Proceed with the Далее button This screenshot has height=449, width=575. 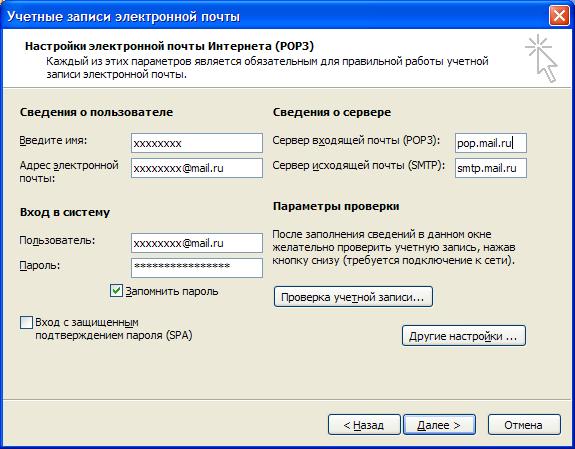[439, 425]
